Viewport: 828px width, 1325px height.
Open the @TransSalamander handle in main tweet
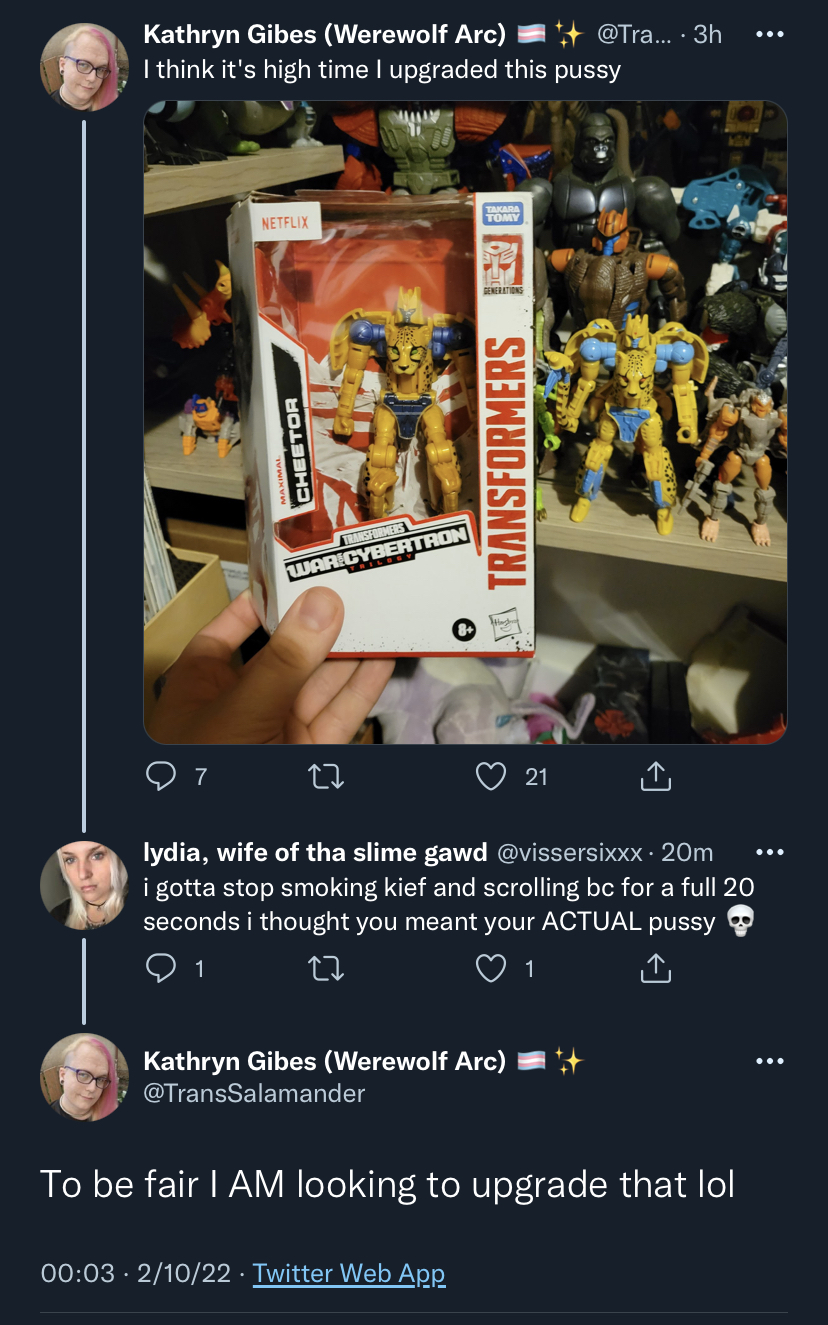coord(254,1093)
